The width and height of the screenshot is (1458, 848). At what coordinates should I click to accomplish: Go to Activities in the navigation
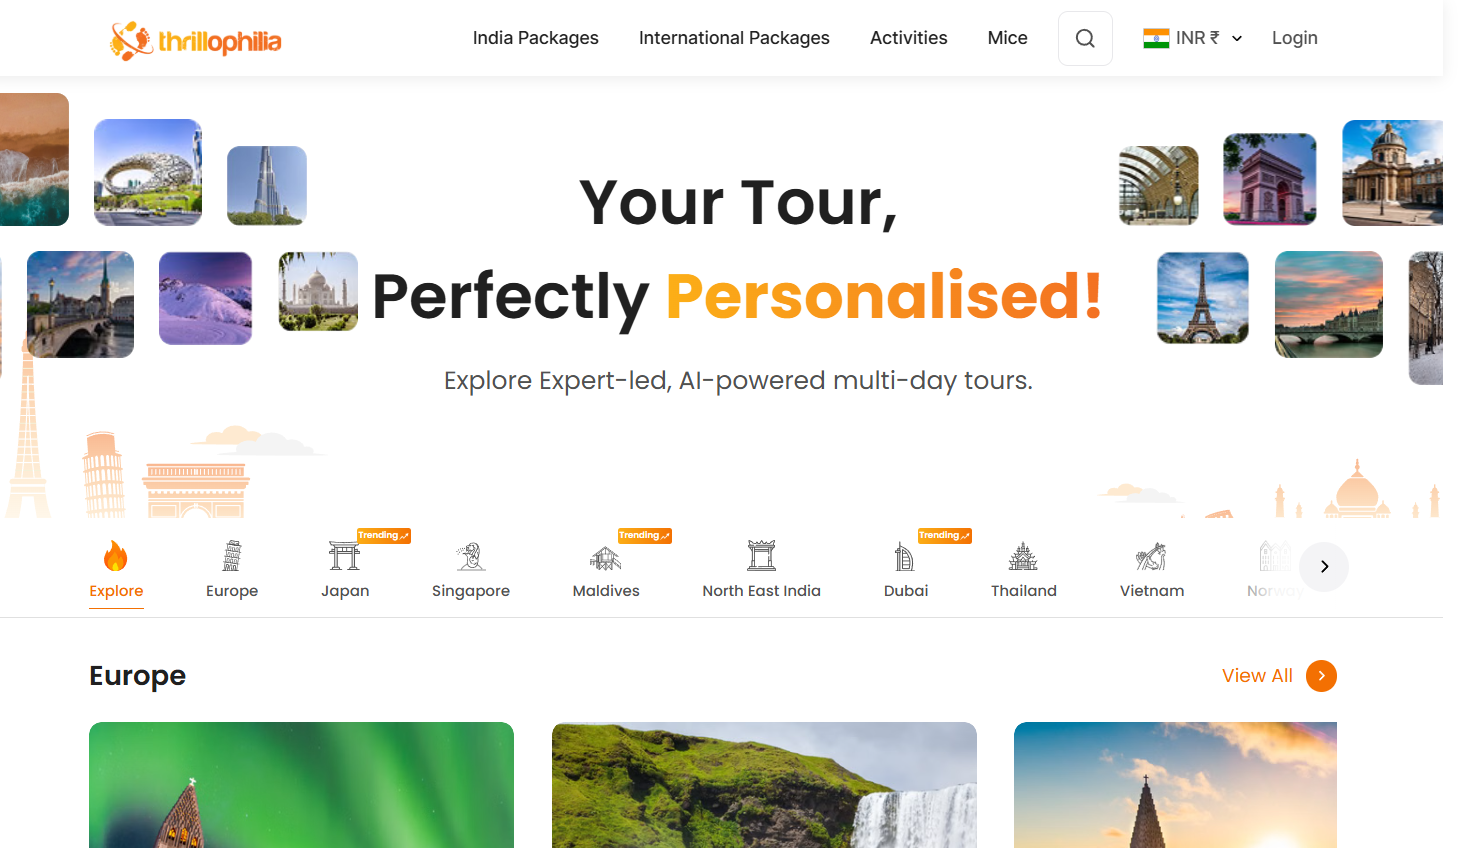click(908, 38)
